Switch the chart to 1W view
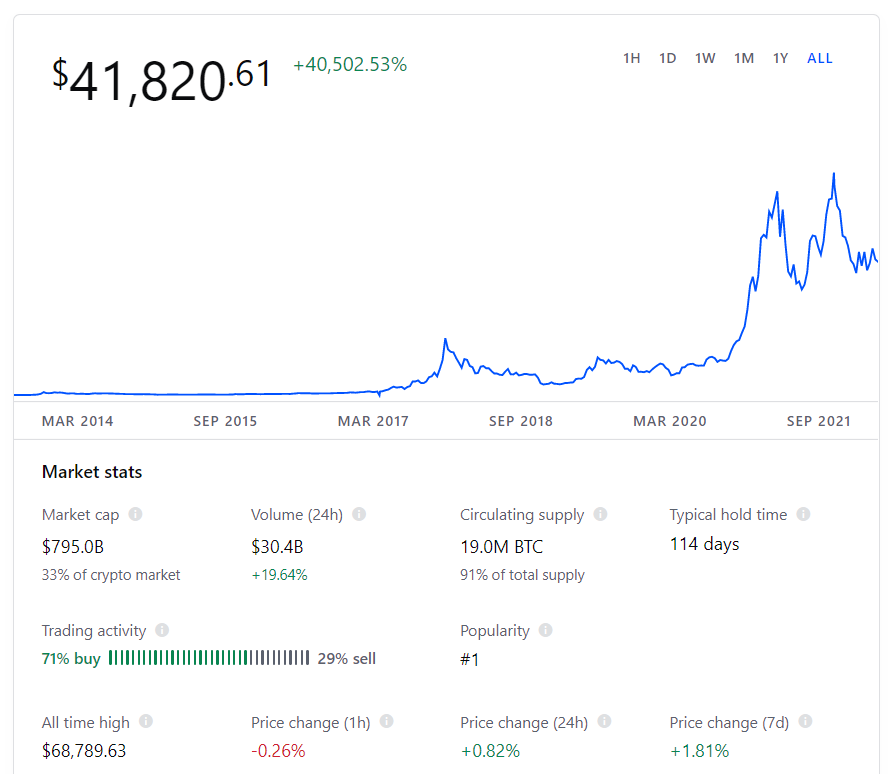Screen dimensions: 895x774 [x=705, y=58]
